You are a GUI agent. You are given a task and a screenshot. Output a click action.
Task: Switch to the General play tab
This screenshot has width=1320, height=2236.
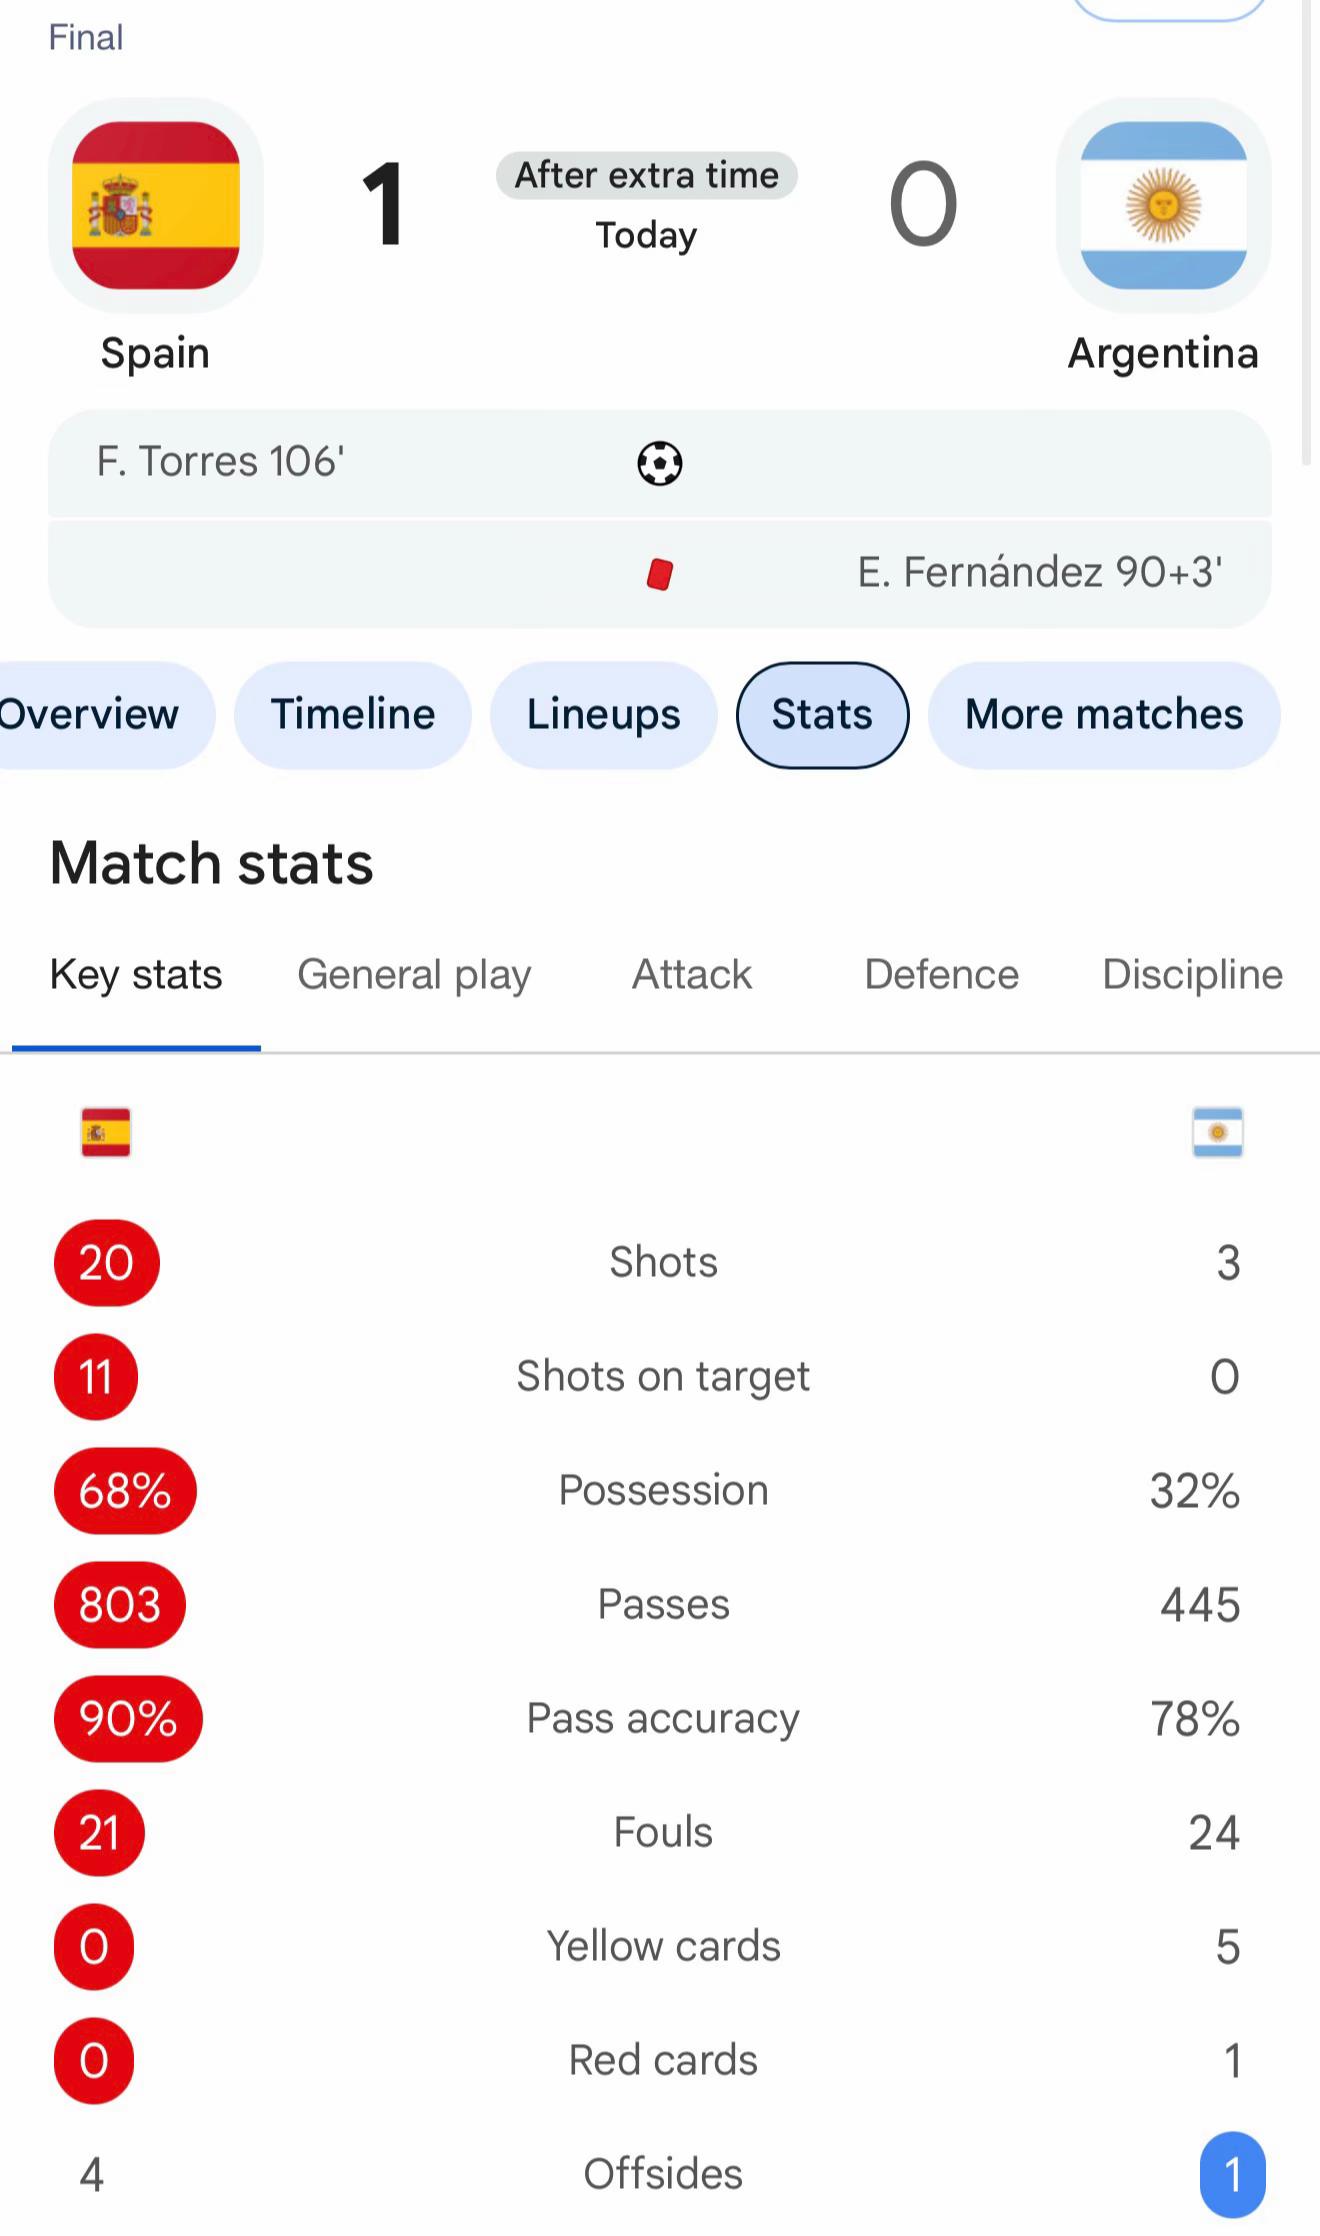click(414, 975)
